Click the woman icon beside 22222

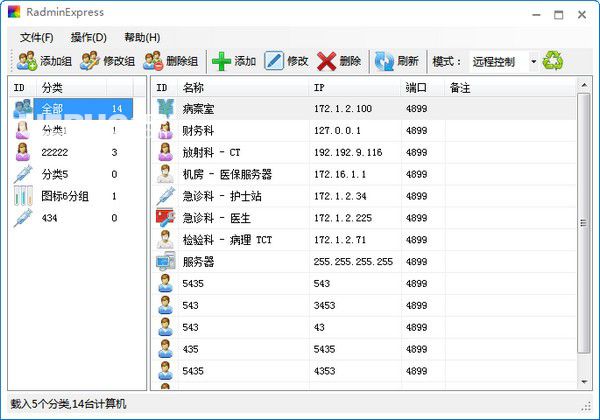[23, 152]
